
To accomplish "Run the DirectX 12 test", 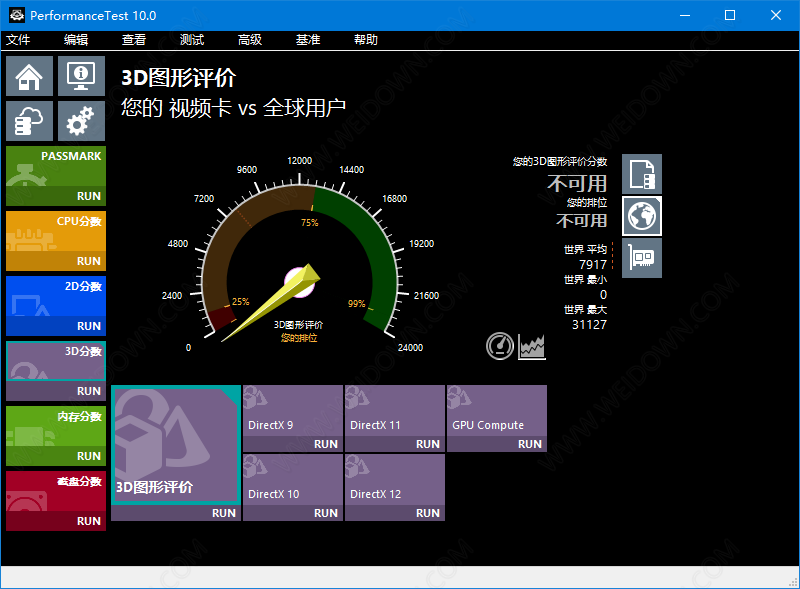I will (x=395, y=513).
